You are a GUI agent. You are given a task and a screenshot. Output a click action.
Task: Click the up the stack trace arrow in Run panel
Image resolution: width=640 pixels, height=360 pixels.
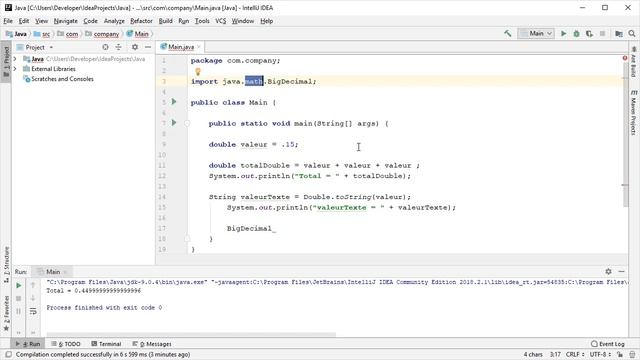click(33, 285)
